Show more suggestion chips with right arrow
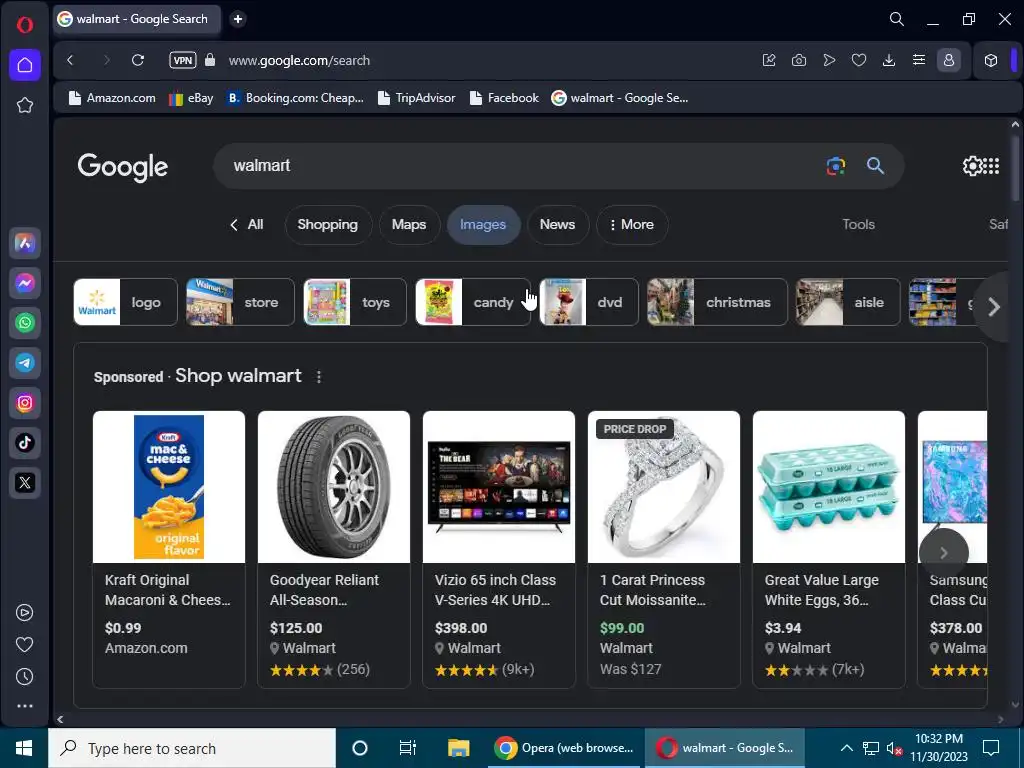The width and height of the screenshot is (1024, 768). pyautogui.click(x=993, y=306)
